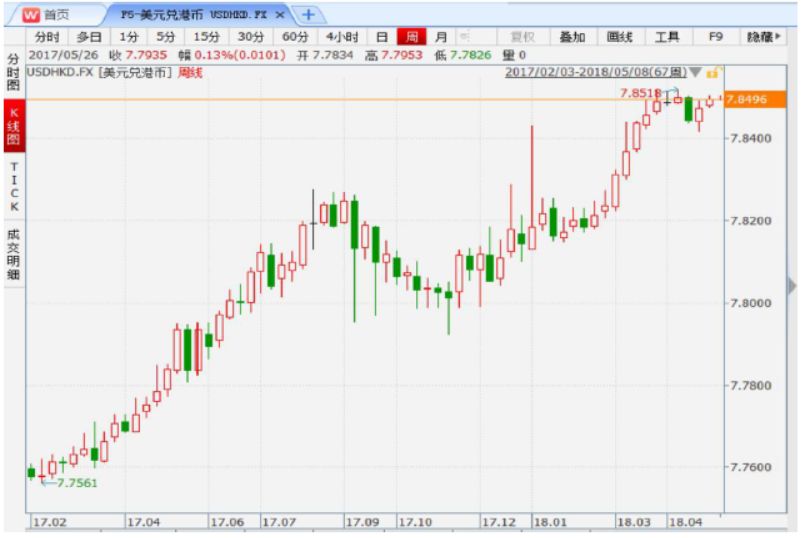Click the 周线 label in chart title
The height and width of the screenshot is (538, 806).
[x=190, y=72]
